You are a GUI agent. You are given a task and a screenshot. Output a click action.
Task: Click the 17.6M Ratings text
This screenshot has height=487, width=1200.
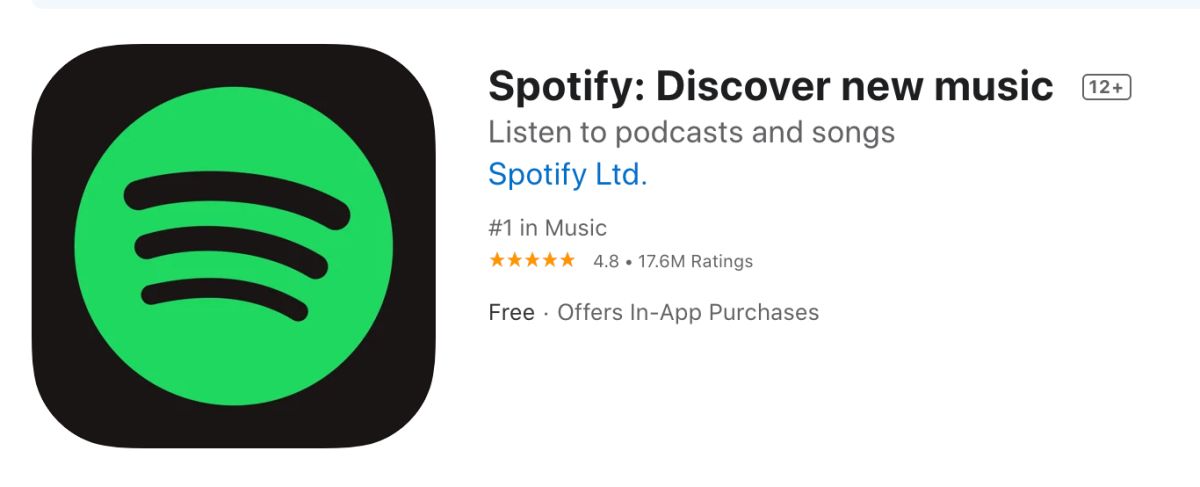695,262
